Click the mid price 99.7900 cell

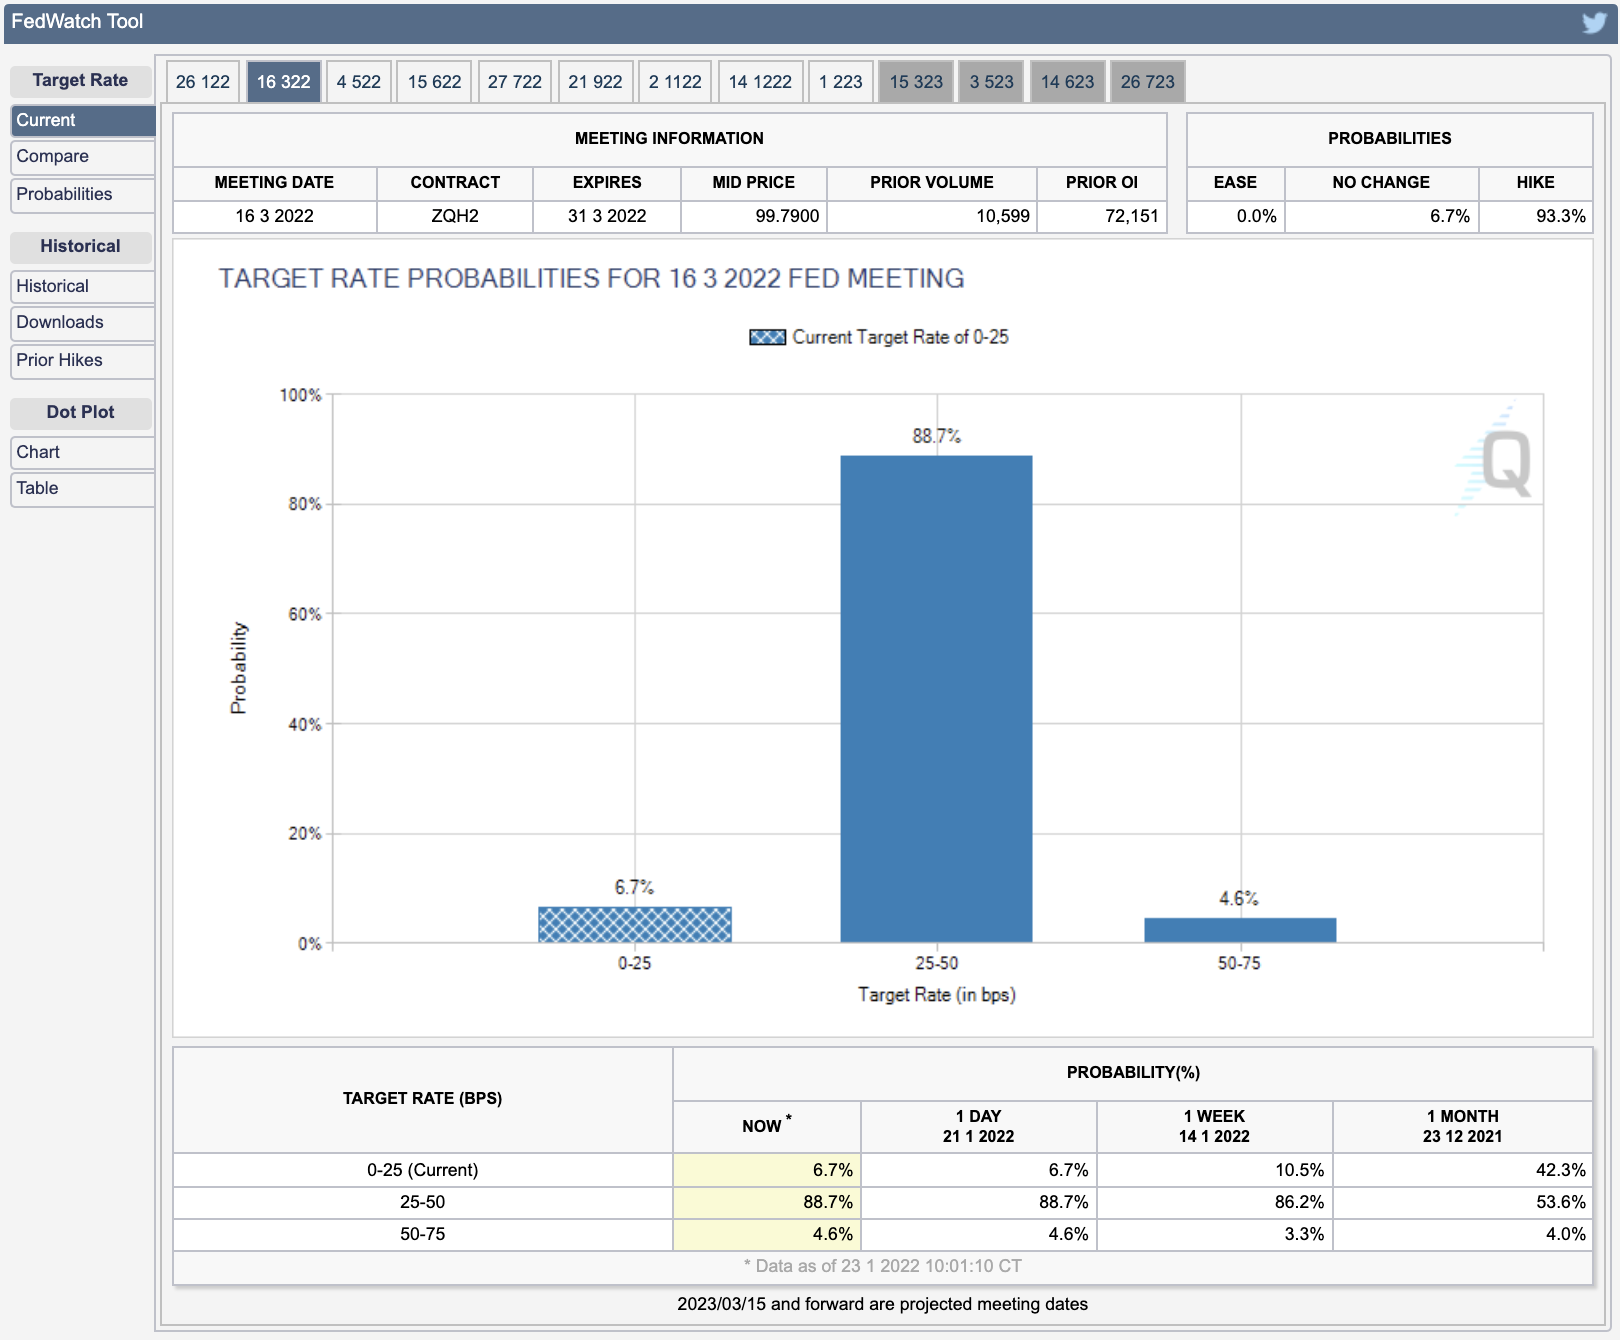(754, 217)
